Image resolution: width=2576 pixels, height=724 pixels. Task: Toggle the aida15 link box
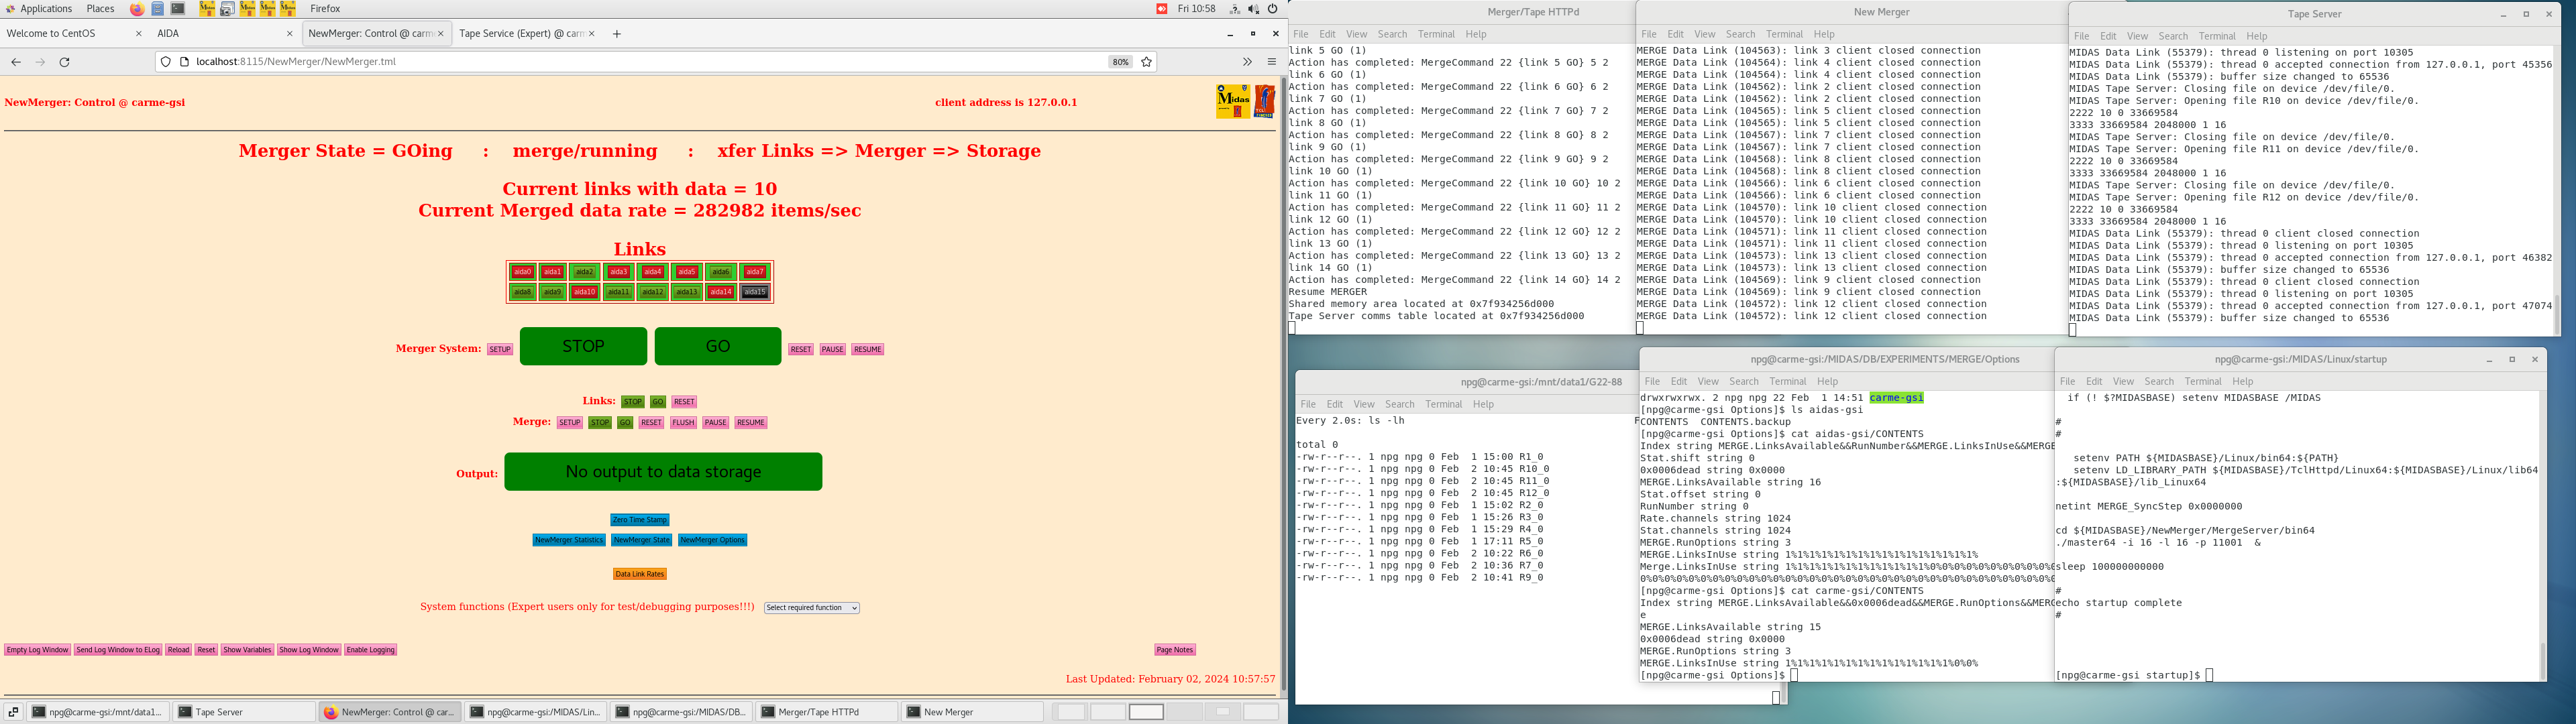pos(755,293)
